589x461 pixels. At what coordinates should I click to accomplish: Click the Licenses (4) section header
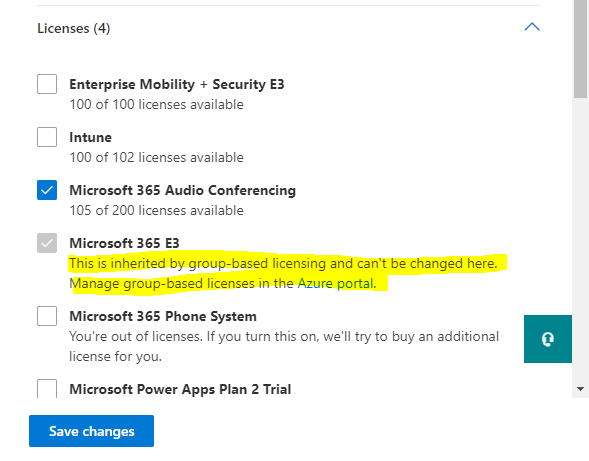(74, 28)
